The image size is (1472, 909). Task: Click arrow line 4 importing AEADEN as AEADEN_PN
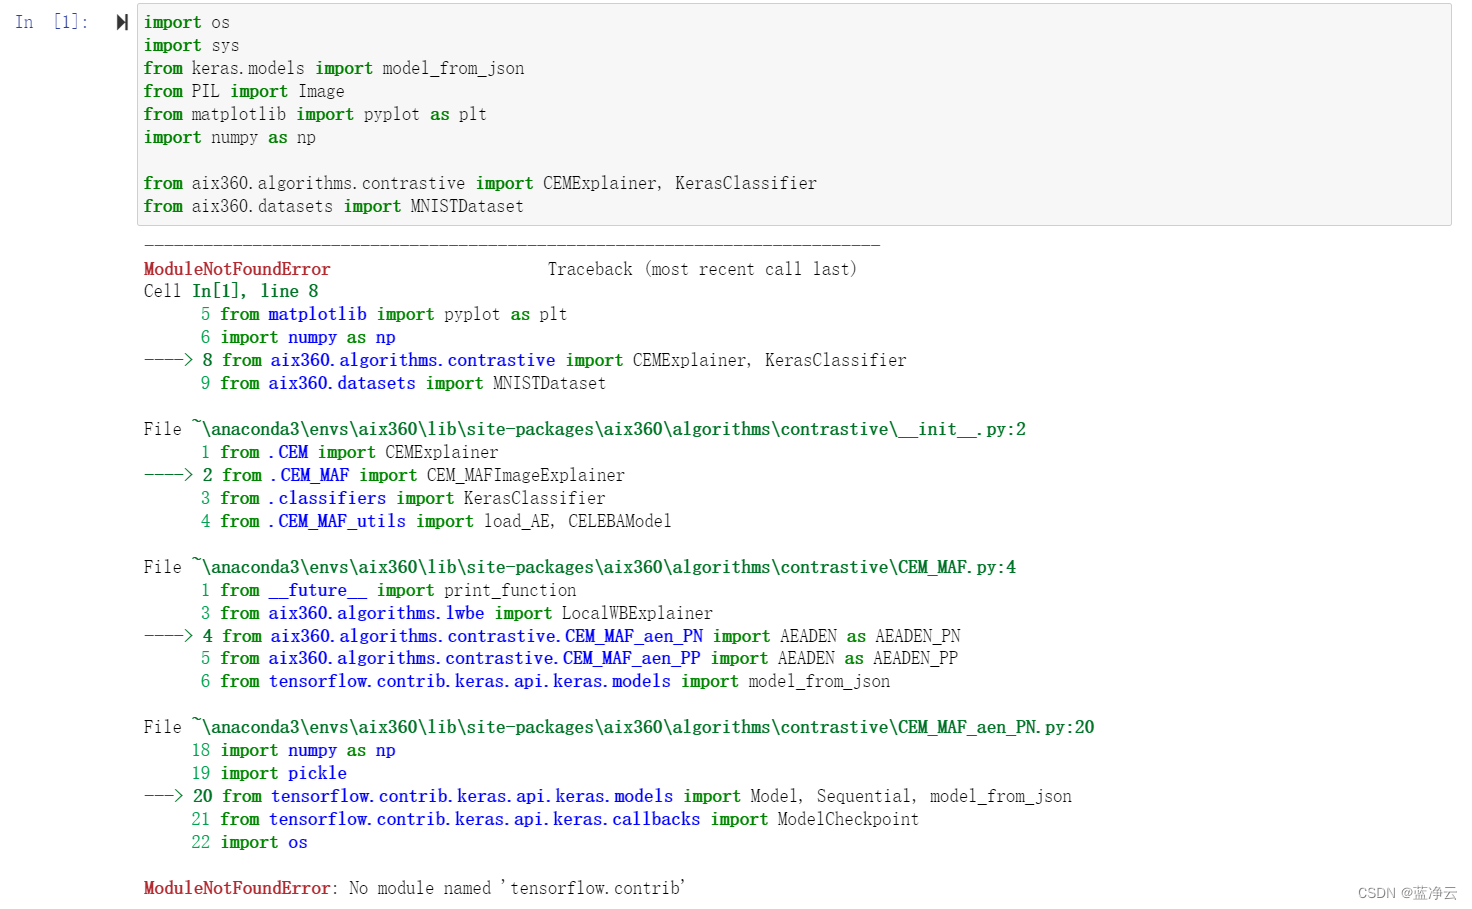[552, 636]
